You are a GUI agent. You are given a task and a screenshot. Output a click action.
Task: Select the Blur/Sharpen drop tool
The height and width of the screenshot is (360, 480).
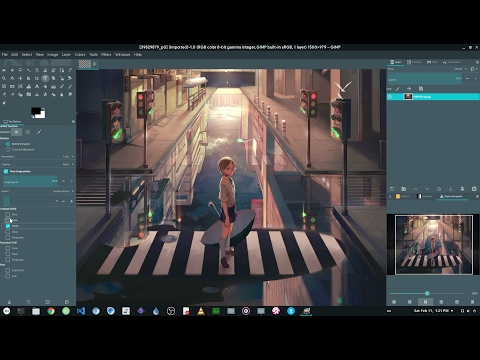click(61, 95)
